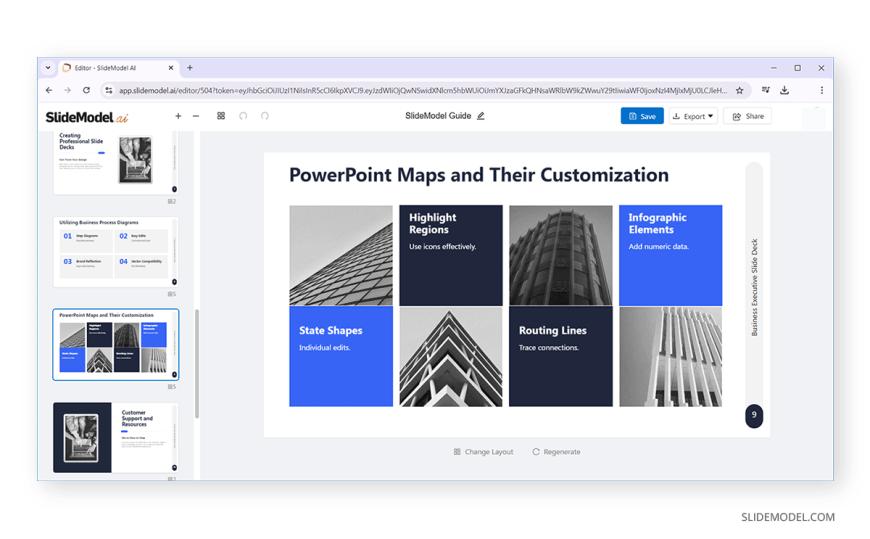Select the PowerPoint Maps and Their Customization thumbnail
The height and width of the screenshot is (539, 870).
click(115, 344)
